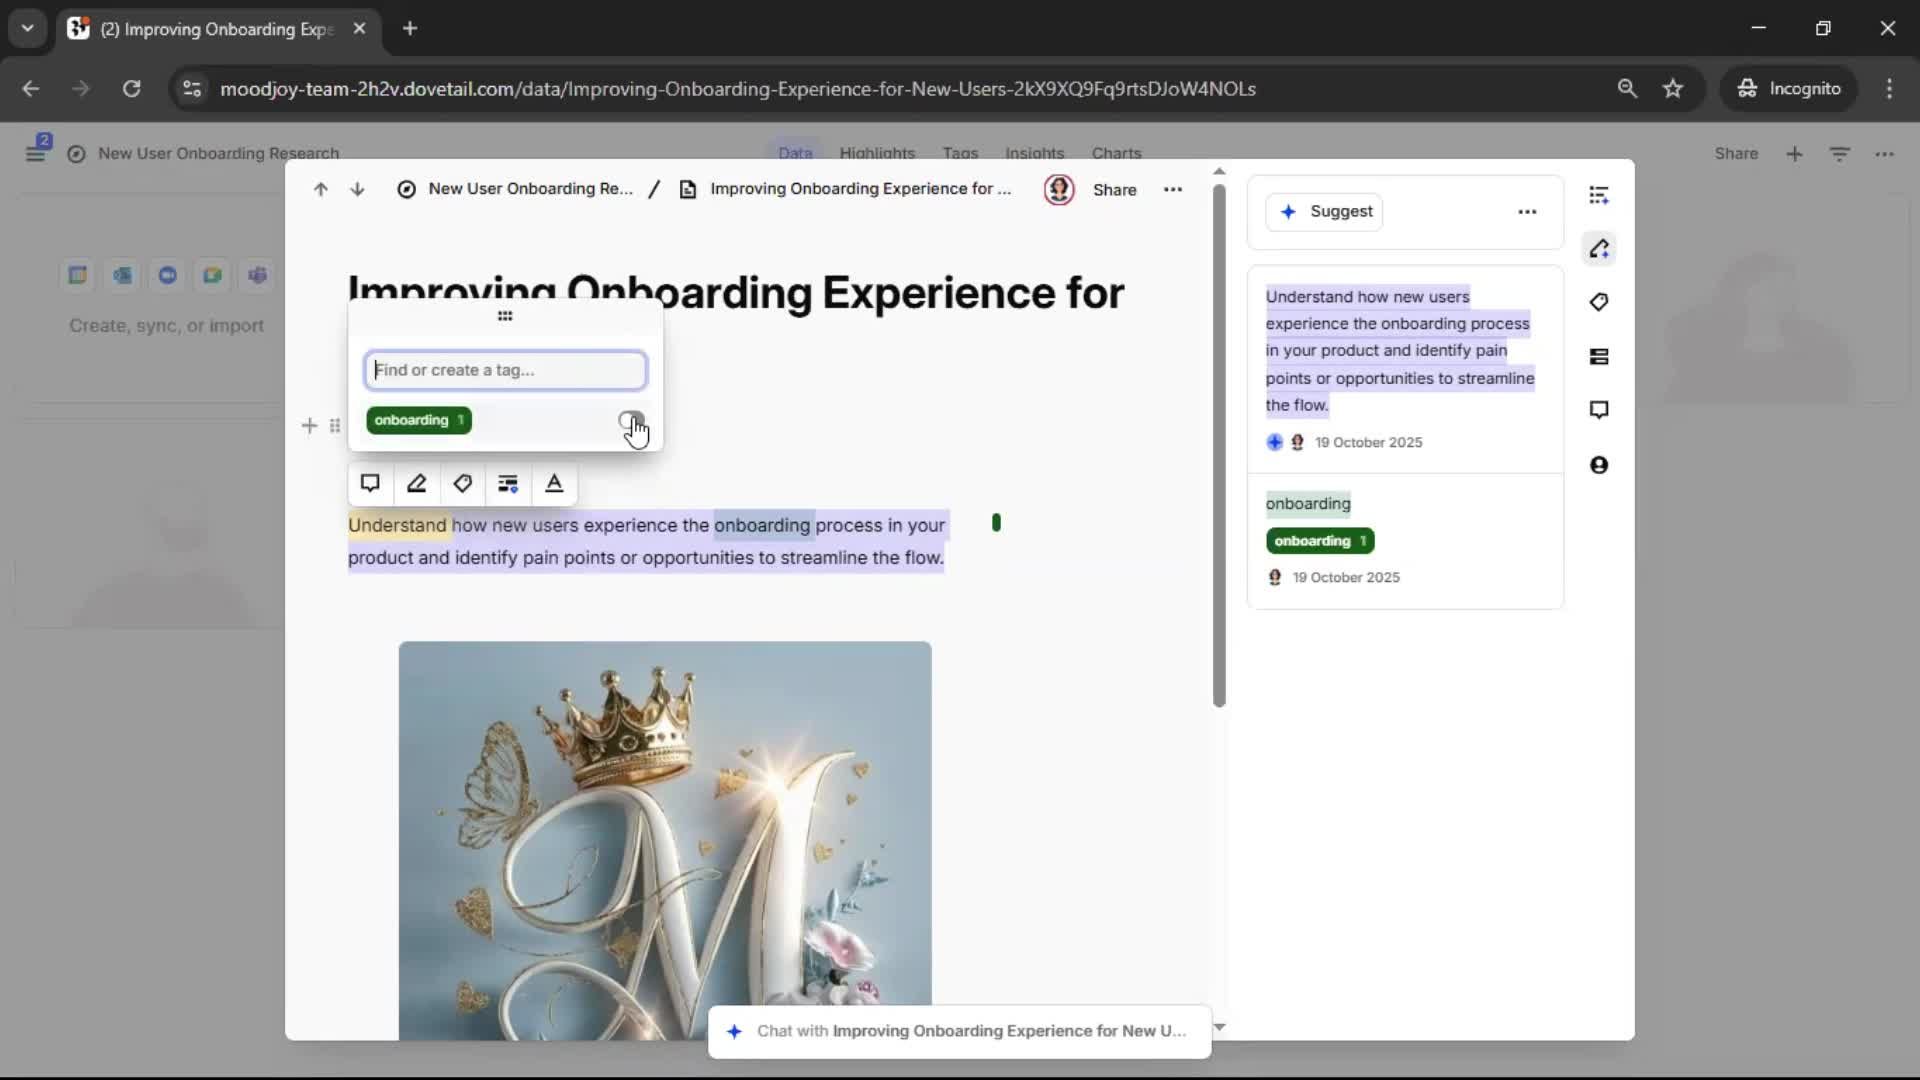Click the green highlight marker beside paragraph
Image resolution: width=1920 pixels, height=1080 pixels.
click(996, 523)
